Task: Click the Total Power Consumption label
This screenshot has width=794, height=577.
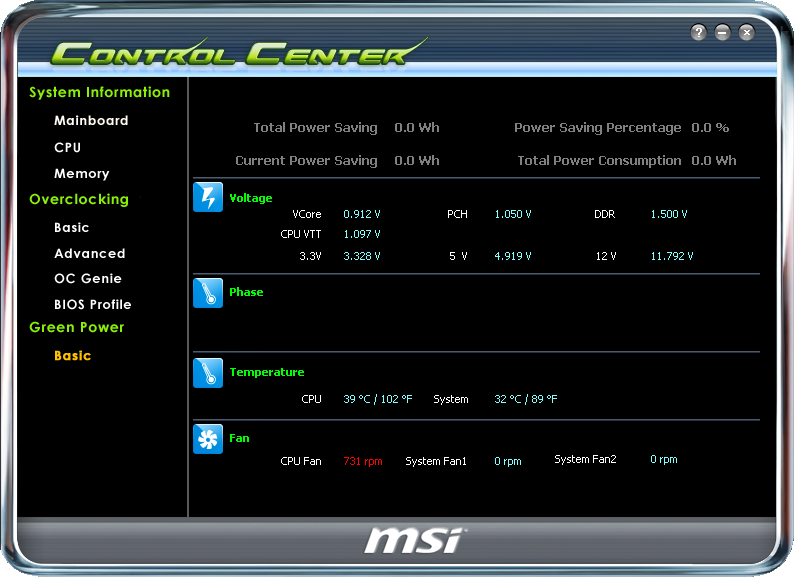Action: (599, 161)
